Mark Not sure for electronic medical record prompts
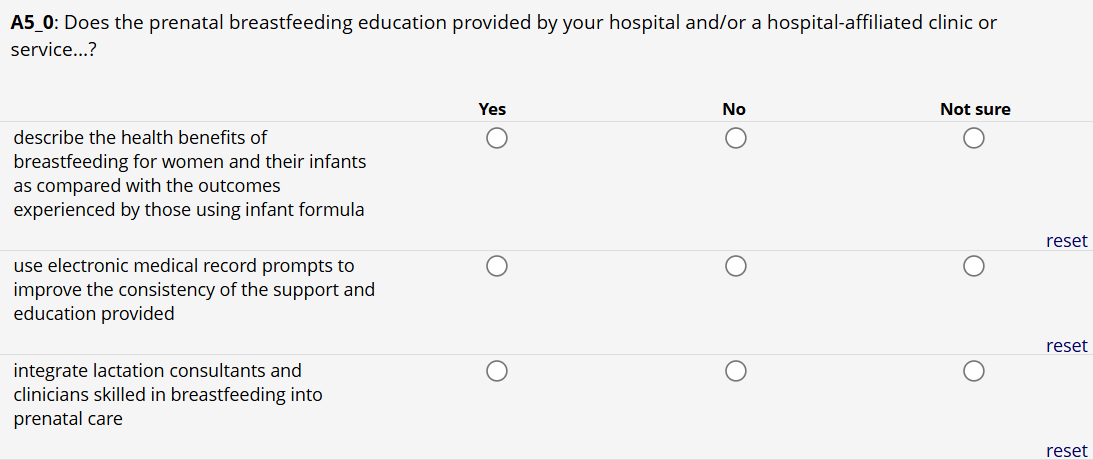1093x460 pixels. coord(974,266)
